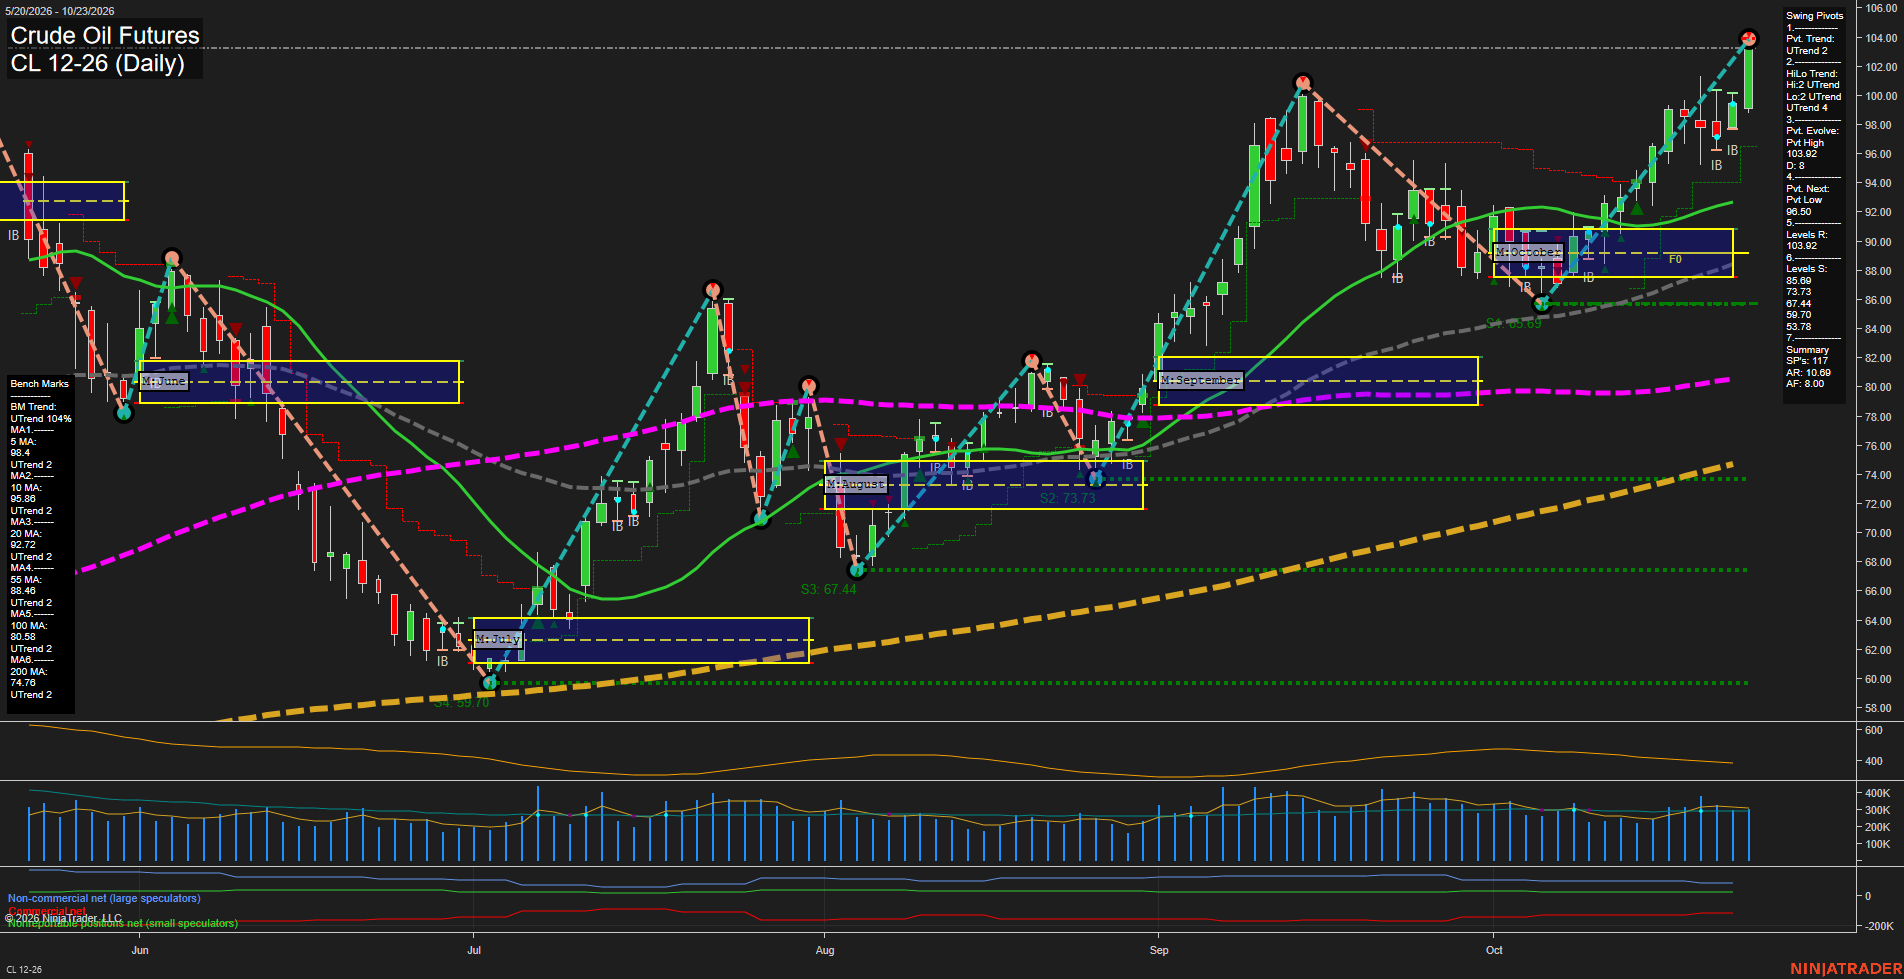Screen dimensions: 1904x979
Task: Select the 200 MA value 74.76
Action: [23, 683]
